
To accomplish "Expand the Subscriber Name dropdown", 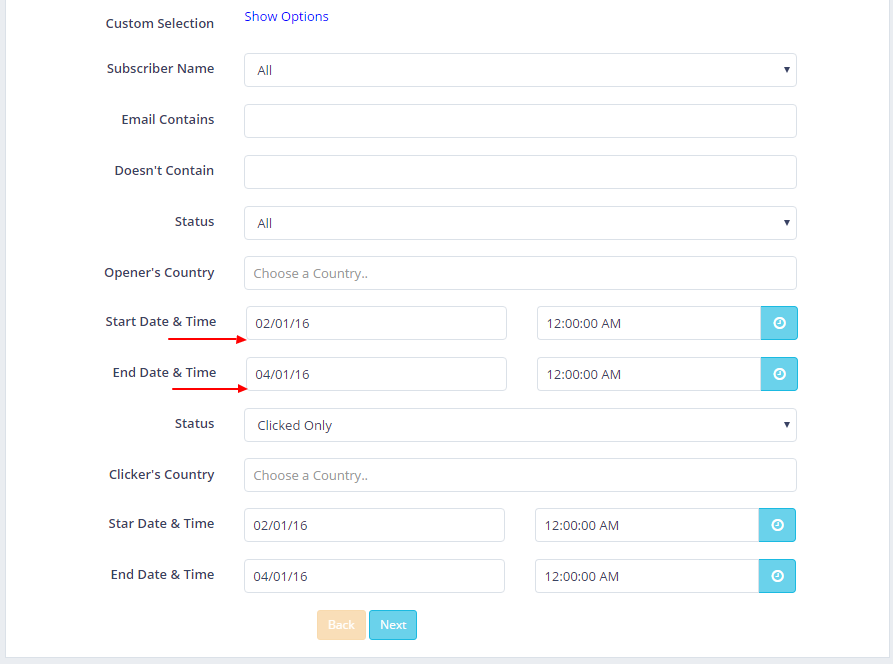I will [x=520, y=70].
